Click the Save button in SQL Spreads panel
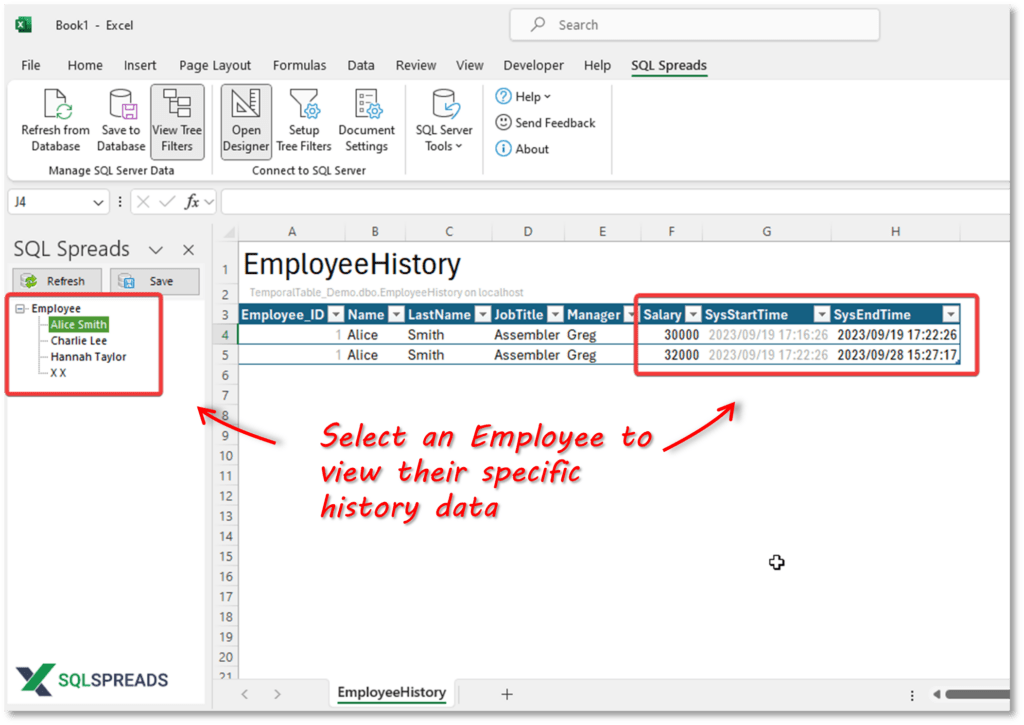1024x725 pixels. 155,280
